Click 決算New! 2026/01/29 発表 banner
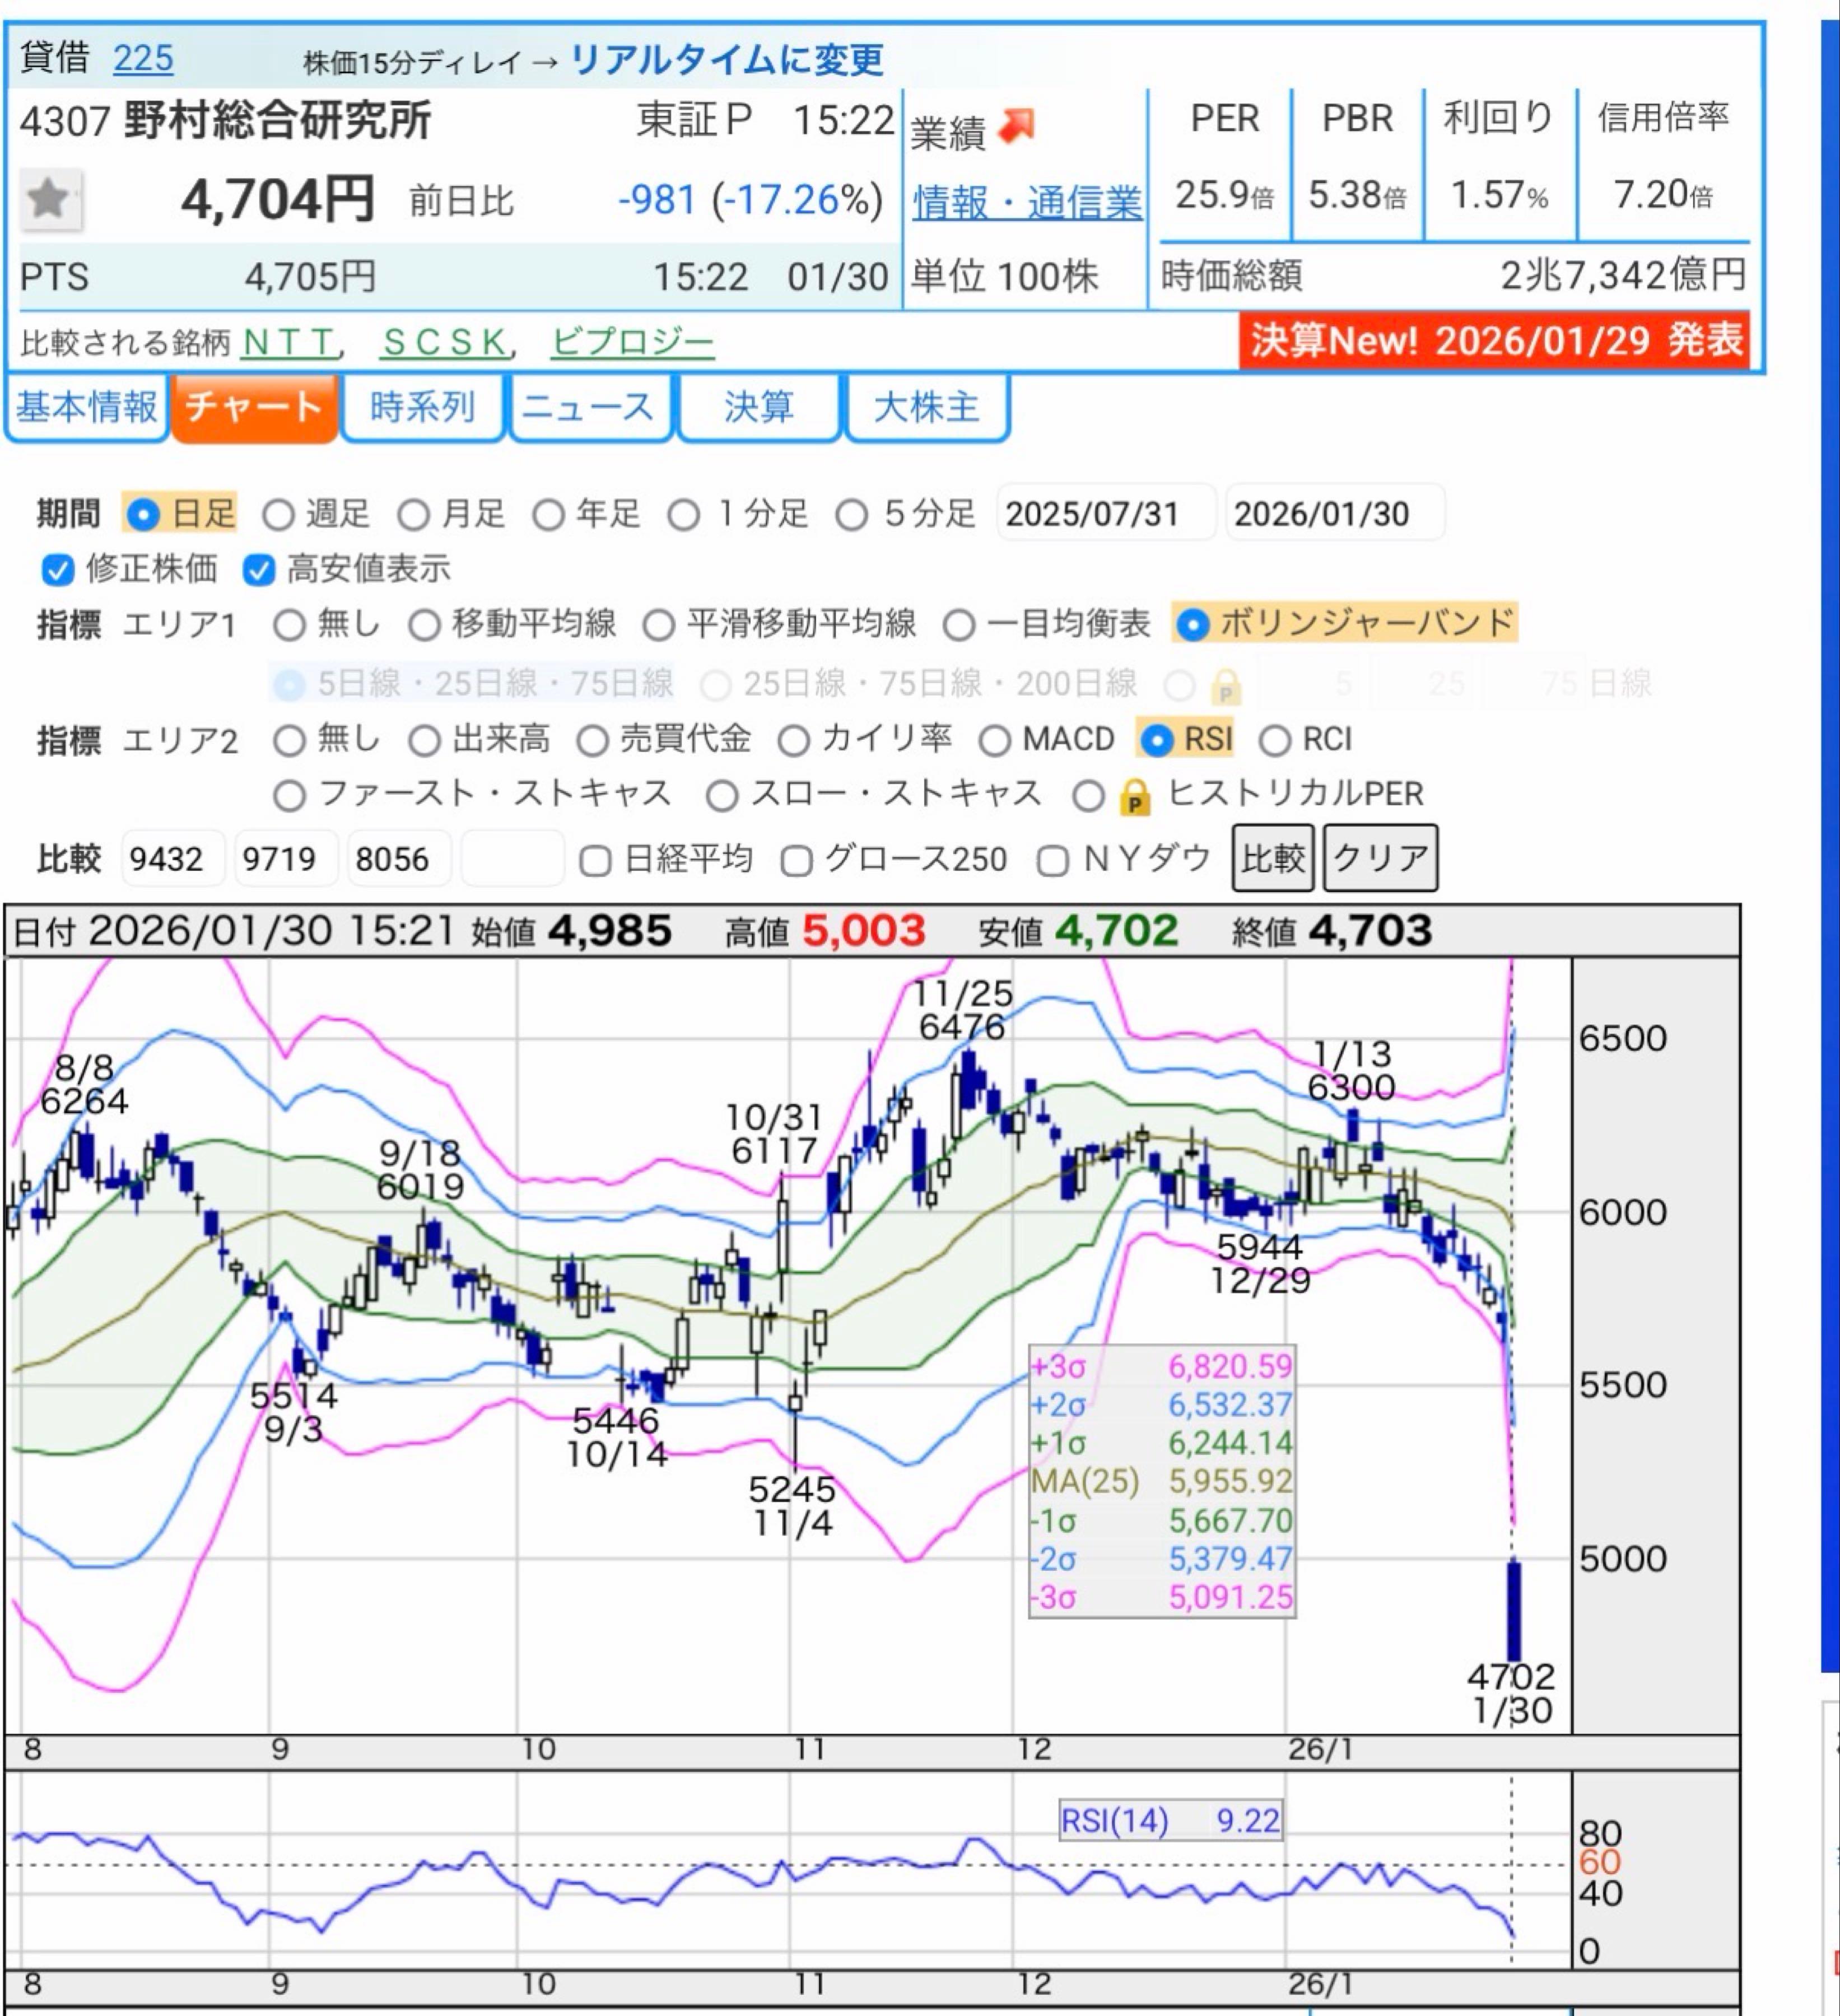The height and width of the screenshot is (2016, 1840). 1495,341
